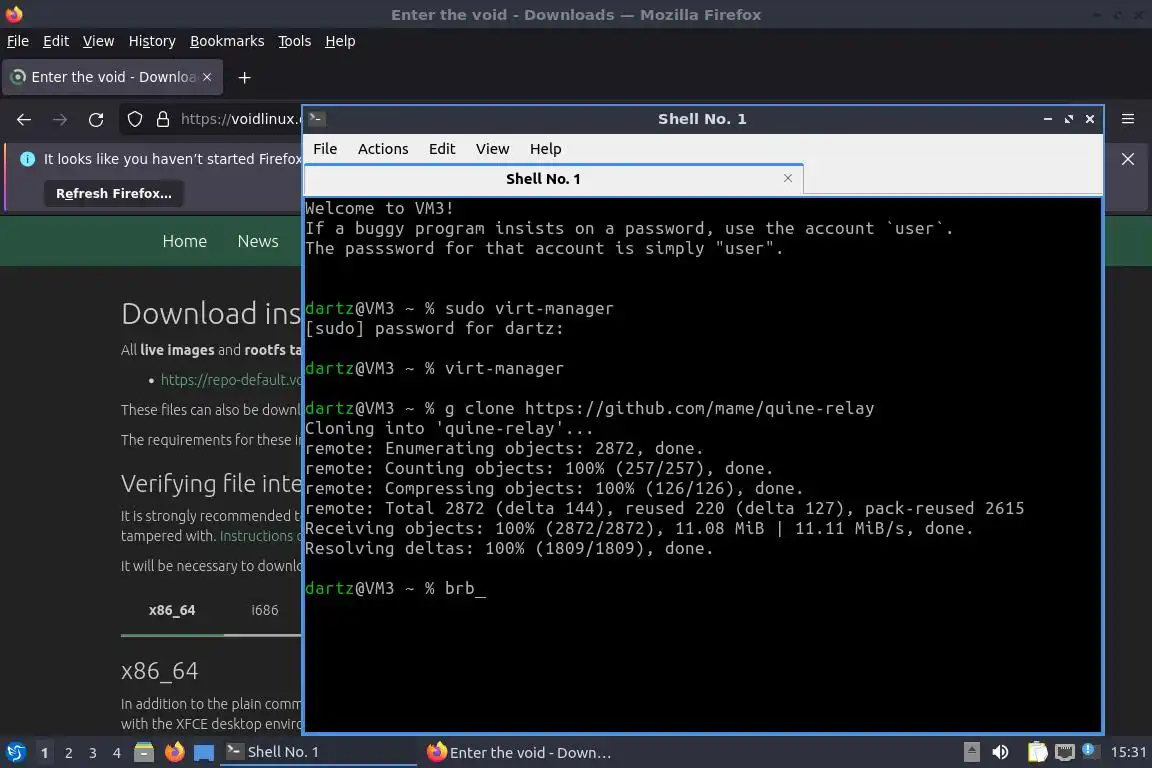The width and height of the screenshot is (1152, 768).
Task: Open the terminal File menu
Action: tap(325, 148)
